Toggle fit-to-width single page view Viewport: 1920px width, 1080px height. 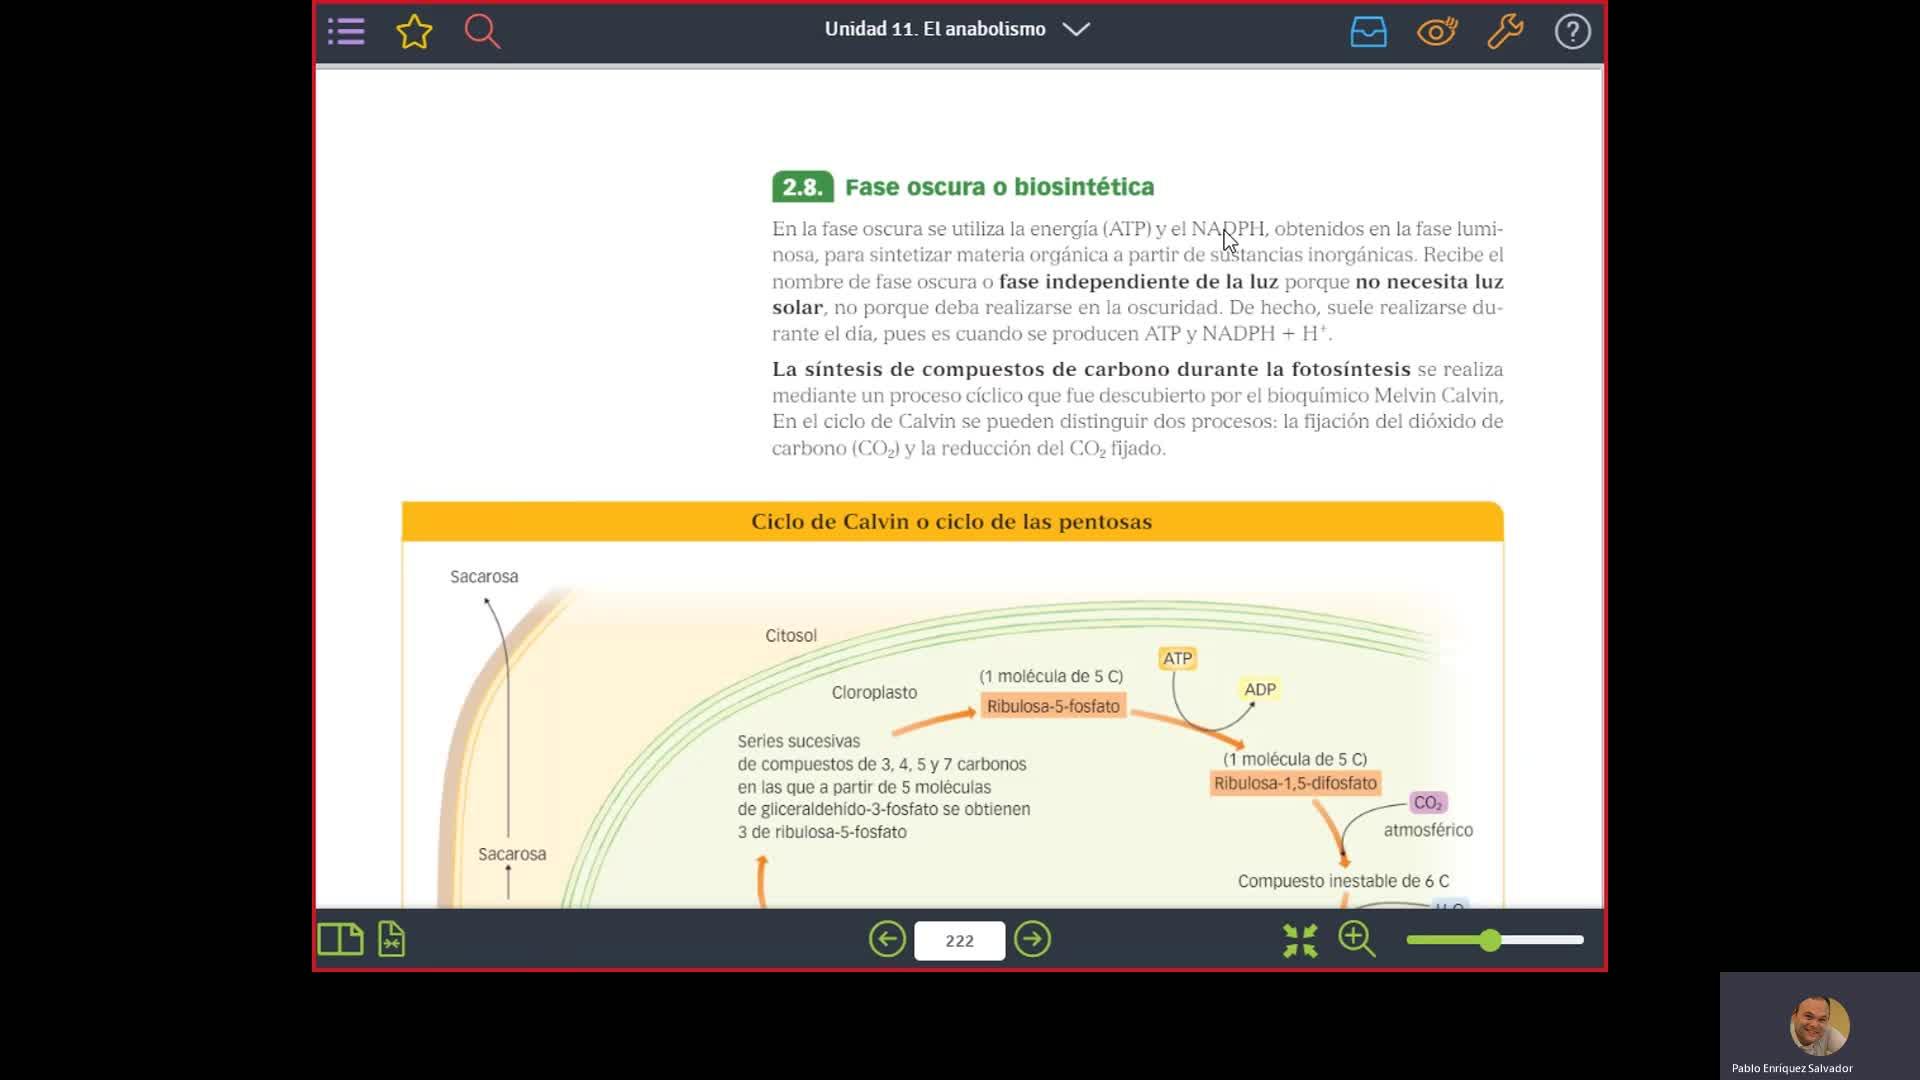click(x=391, y=939)
